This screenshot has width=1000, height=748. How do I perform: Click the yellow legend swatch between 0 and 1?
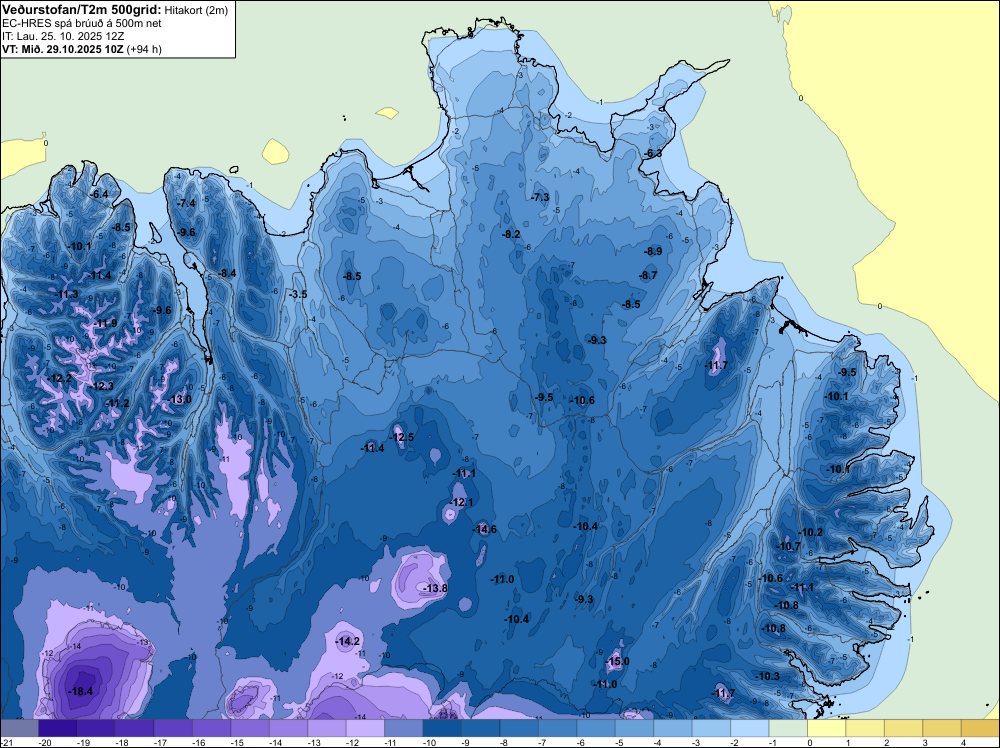(826, 728)
